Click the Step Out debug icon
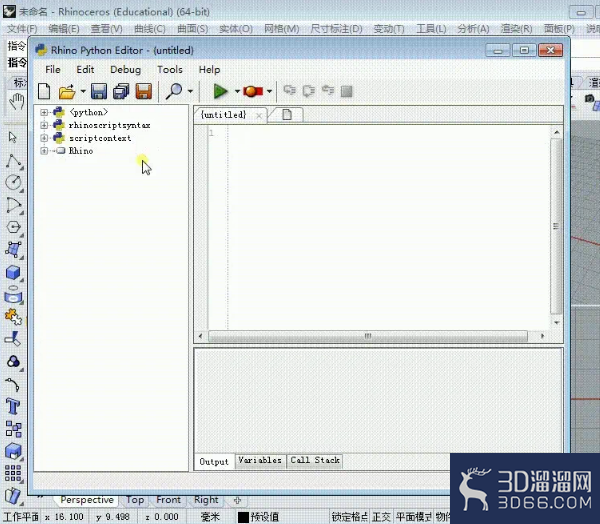 click(x=328, y=91)
